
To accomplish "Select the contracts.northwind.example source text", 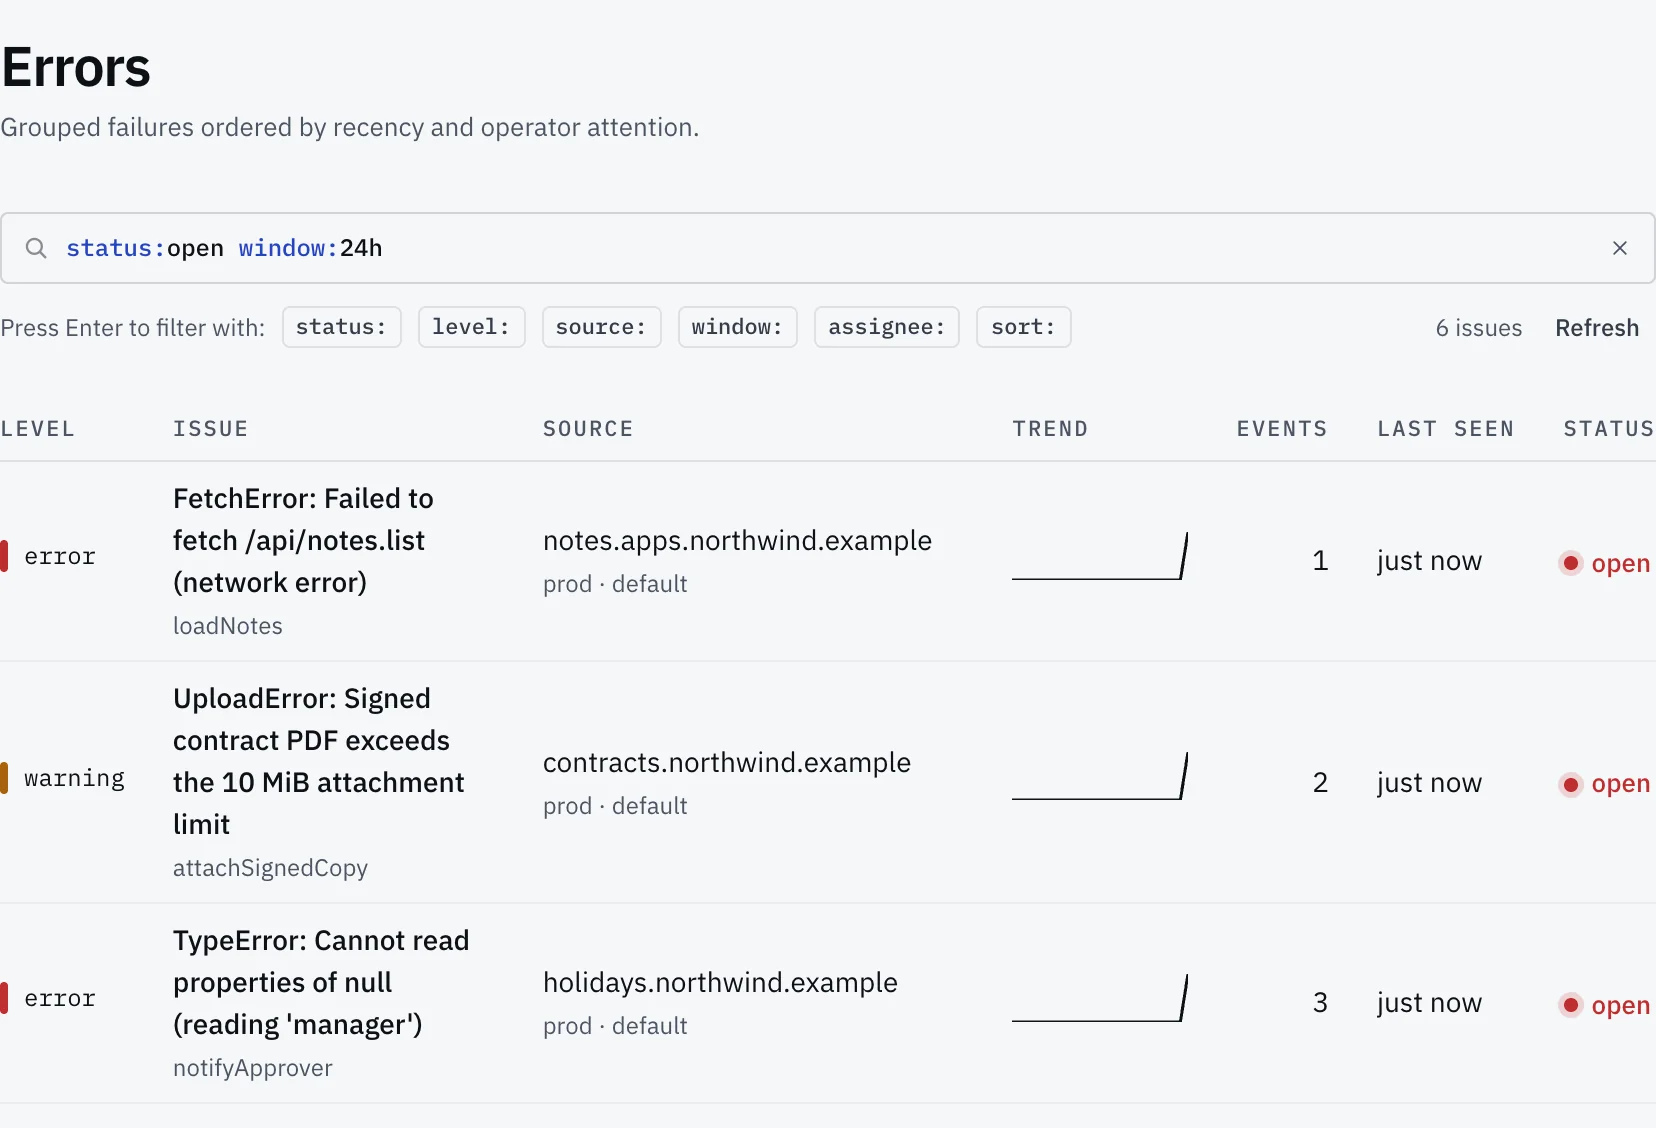I will (727, 762).
